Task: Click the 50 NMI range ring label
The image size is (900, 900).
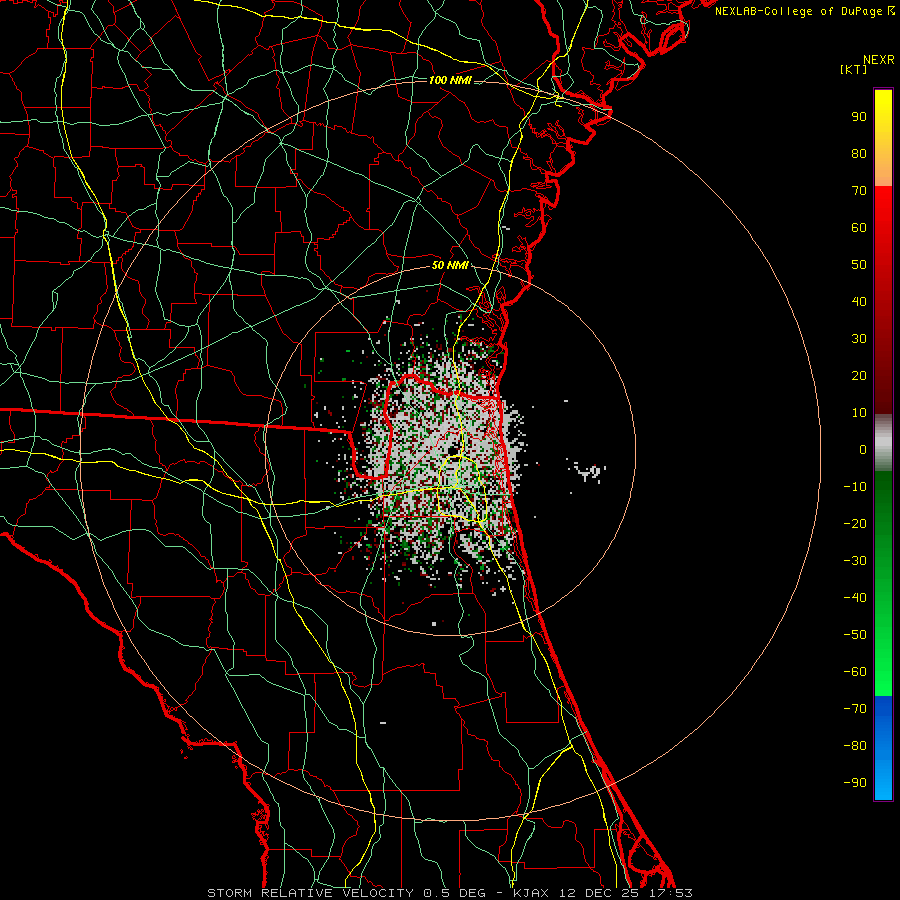Action: (450, 265)
